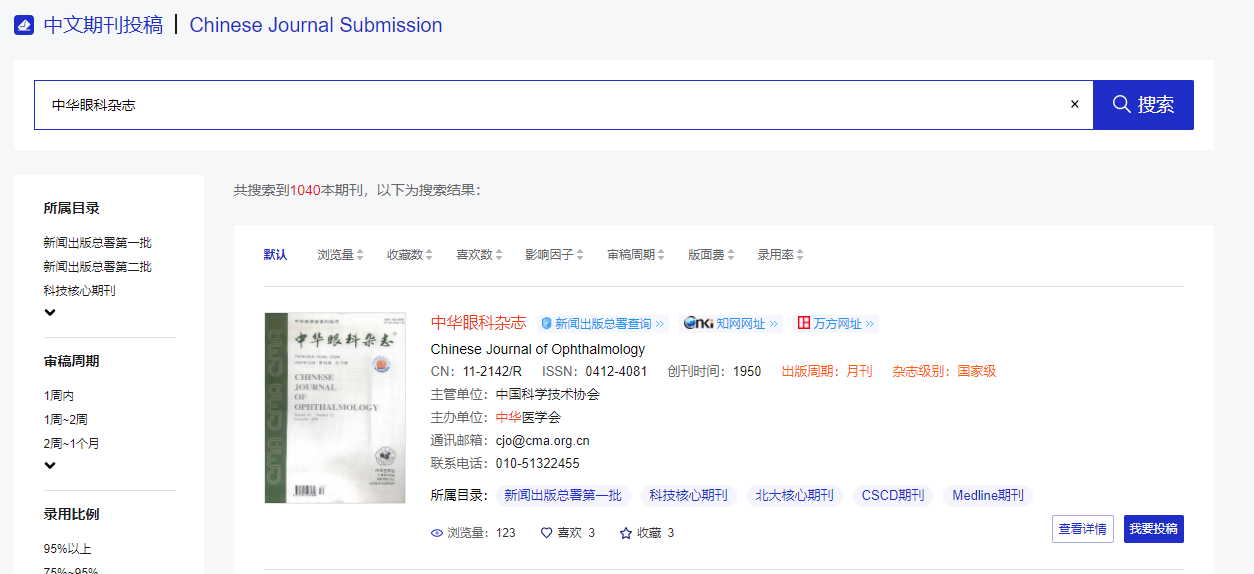The height and width of the screenshot is (574, 1254).
Task: Open the 中华眼科杂志 cover thumbnail
Action: click(335, 408)
